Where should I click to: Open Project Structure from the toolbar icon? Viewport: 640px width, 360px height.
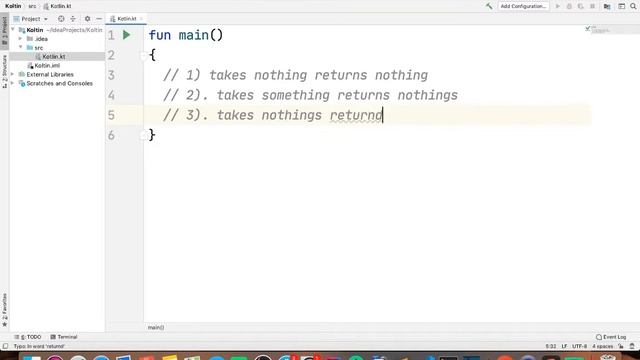click(607, 6)
